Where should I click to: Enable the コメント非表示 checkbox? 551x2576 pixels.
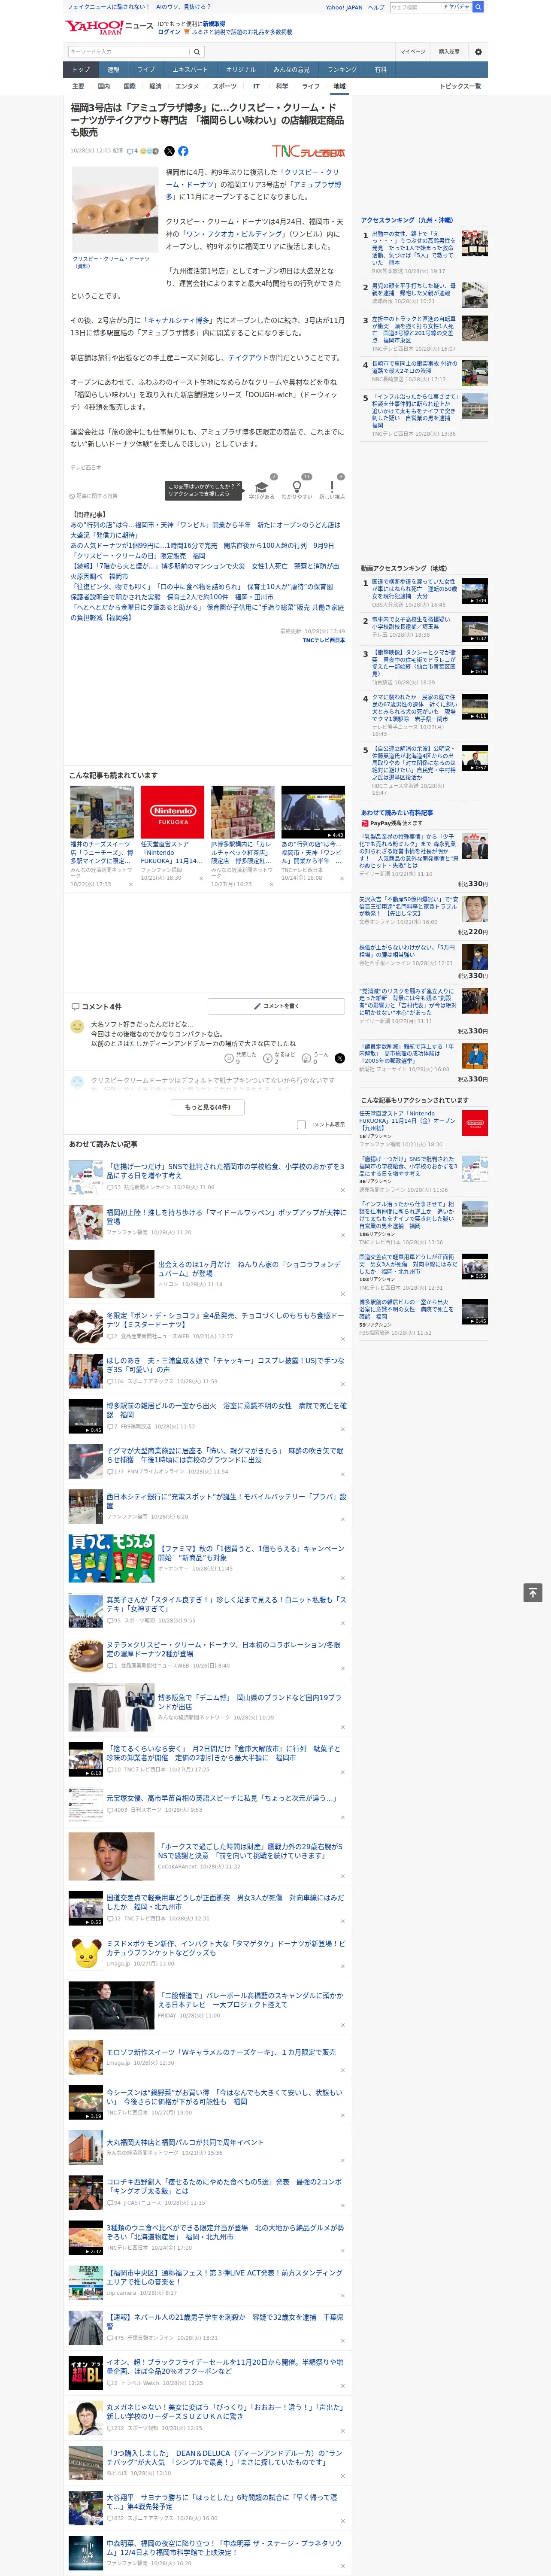(x=301, y=1125)
